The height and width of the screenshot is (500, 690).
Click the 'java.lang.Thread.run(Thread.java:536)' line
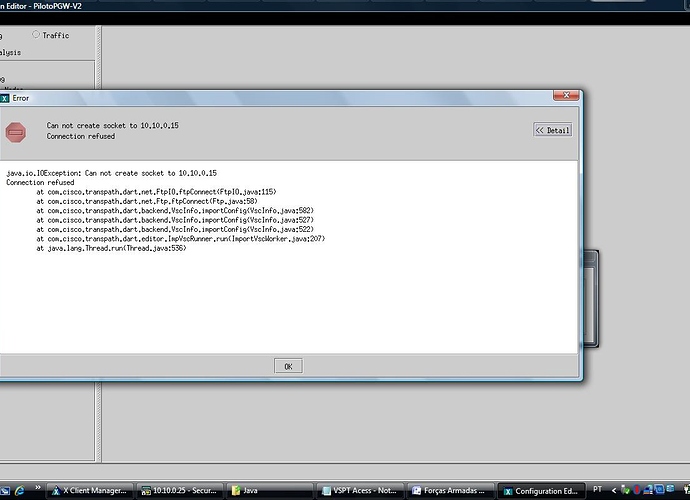(x=111, y=248)
